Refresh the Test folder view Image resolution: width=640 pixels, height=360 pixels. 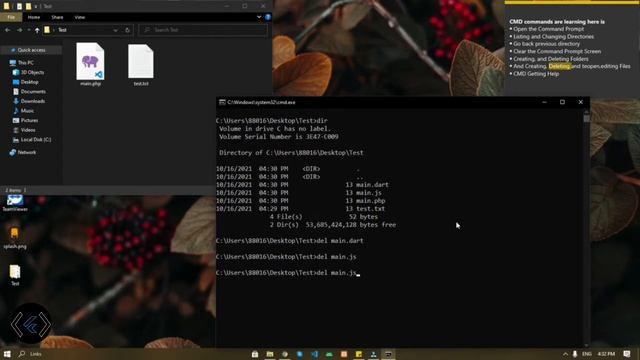(127, 30)
